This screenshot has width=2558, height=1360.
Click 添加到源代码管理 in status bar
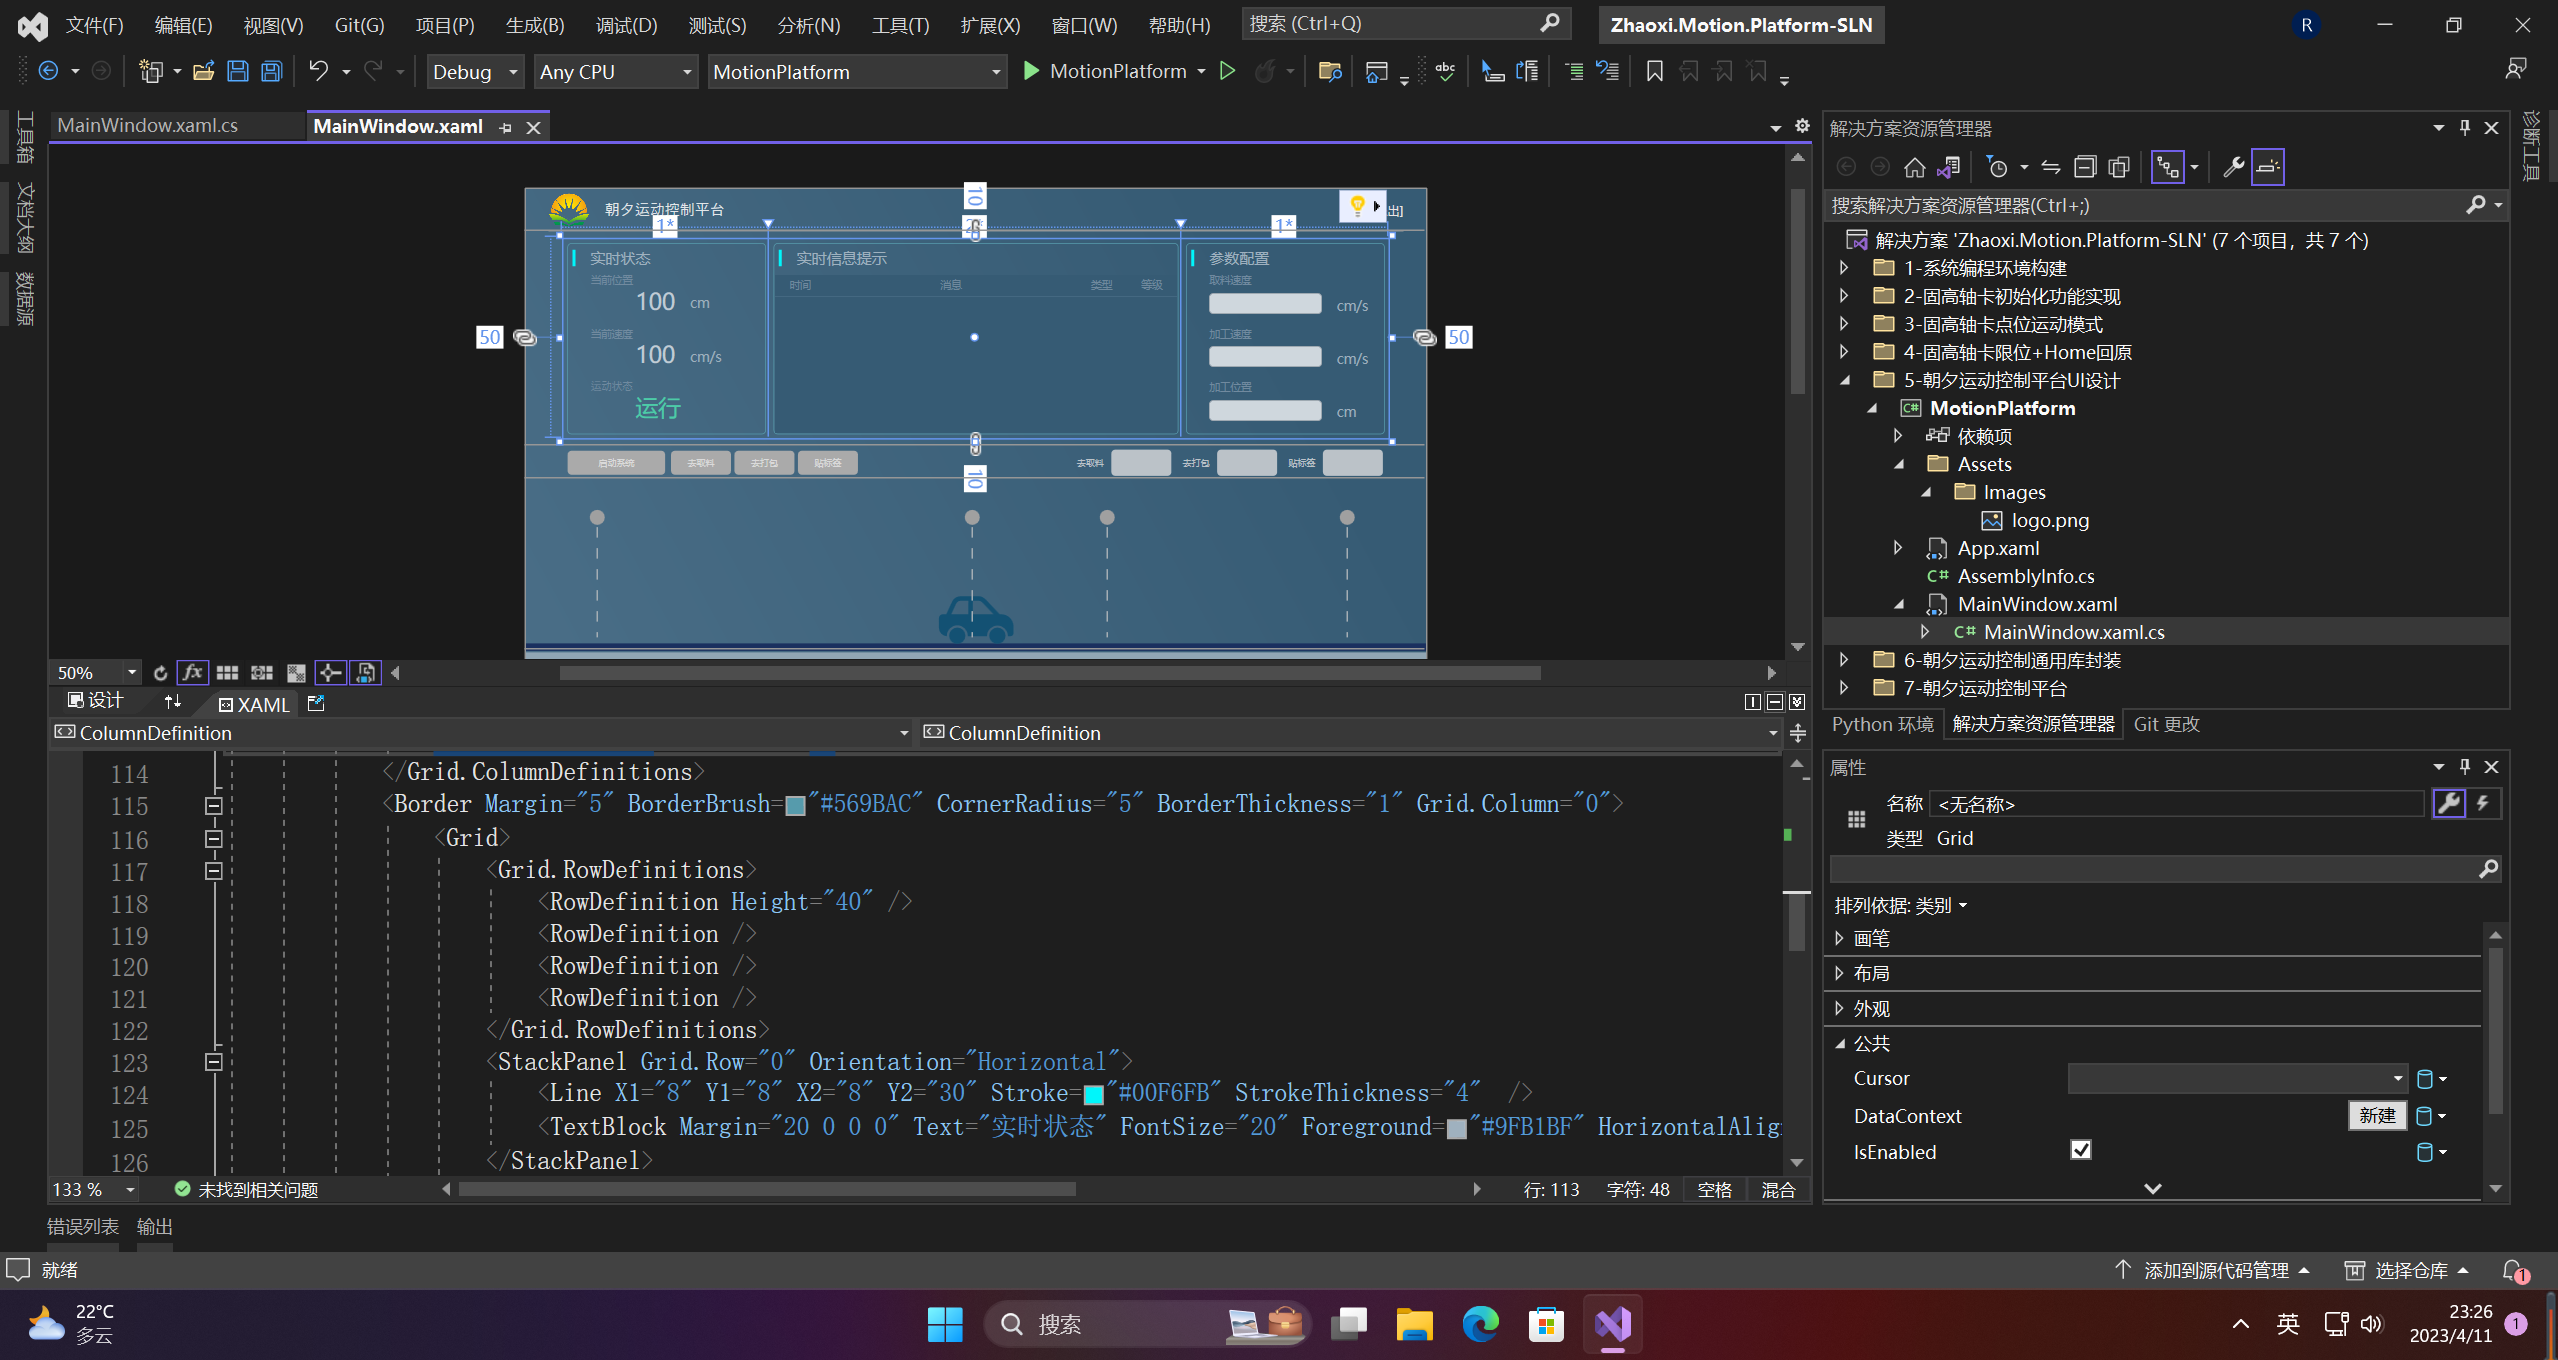pos(2215,1270)
